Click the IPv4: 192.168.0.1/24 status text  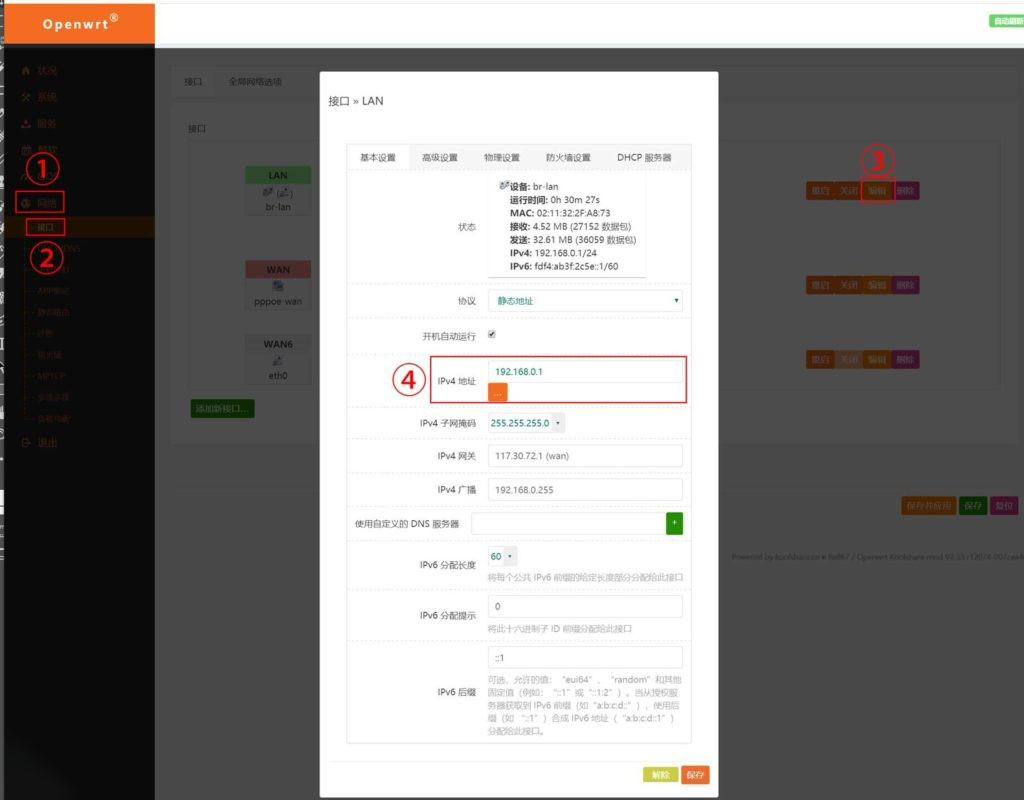(553, 253)
